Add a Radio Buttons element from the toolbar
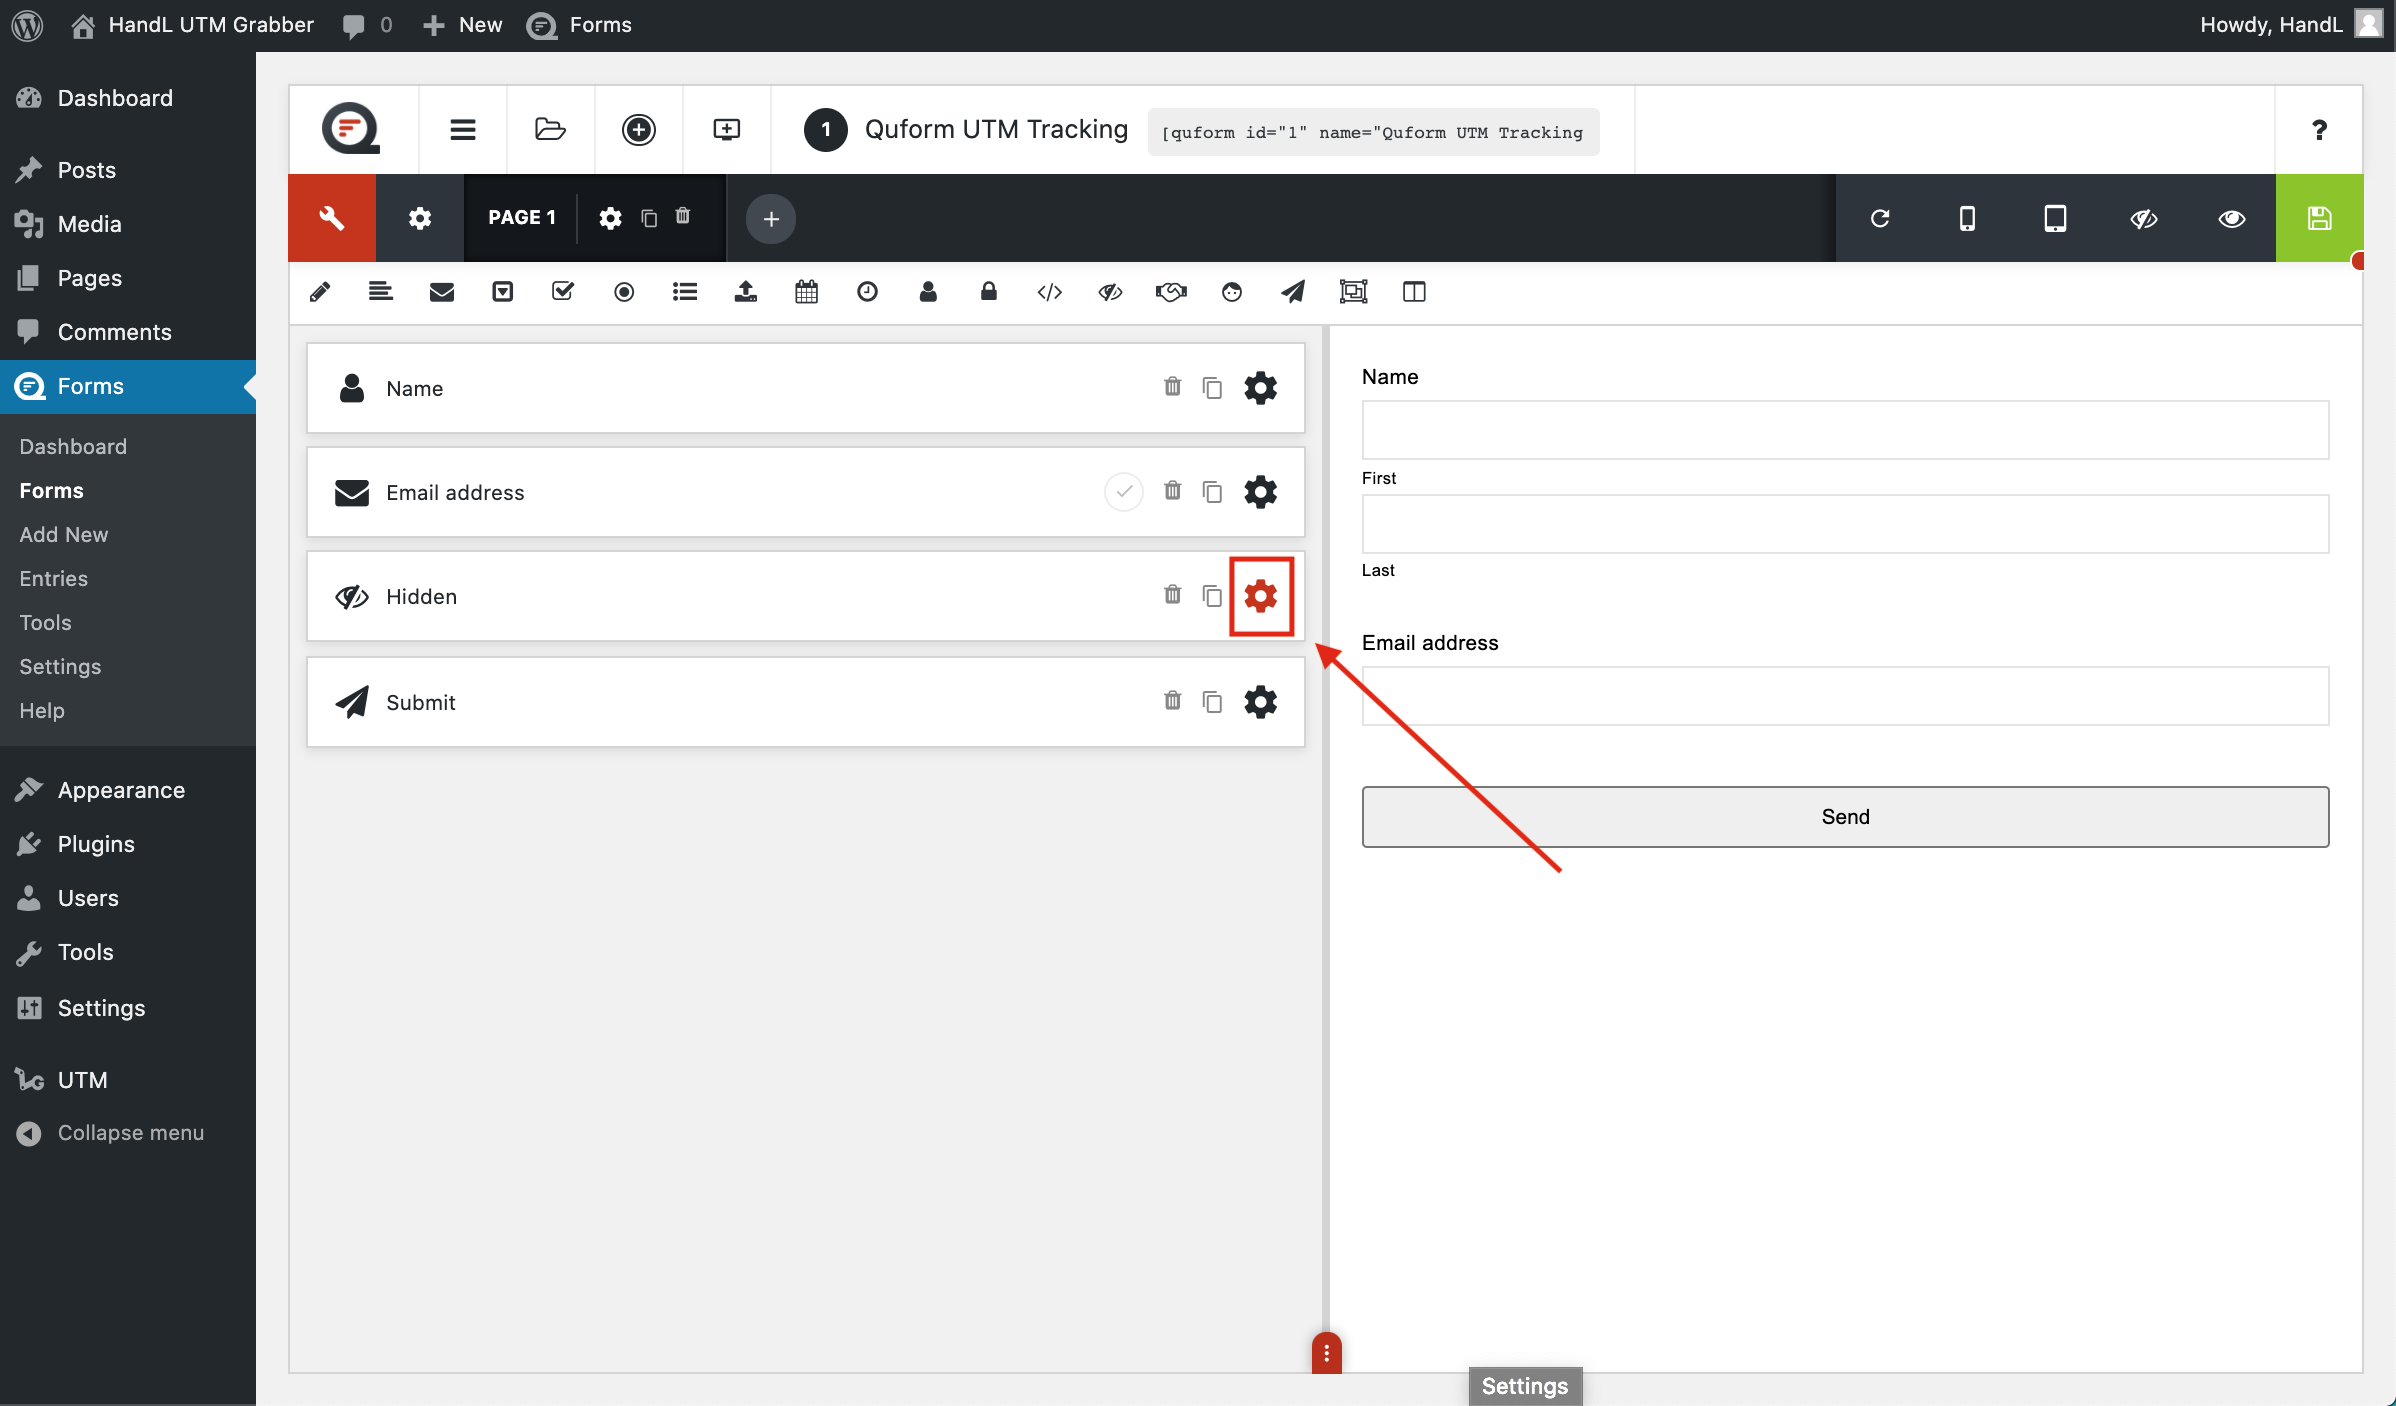The width and height of the screenshot is (2396, 1406). (624, 292)
